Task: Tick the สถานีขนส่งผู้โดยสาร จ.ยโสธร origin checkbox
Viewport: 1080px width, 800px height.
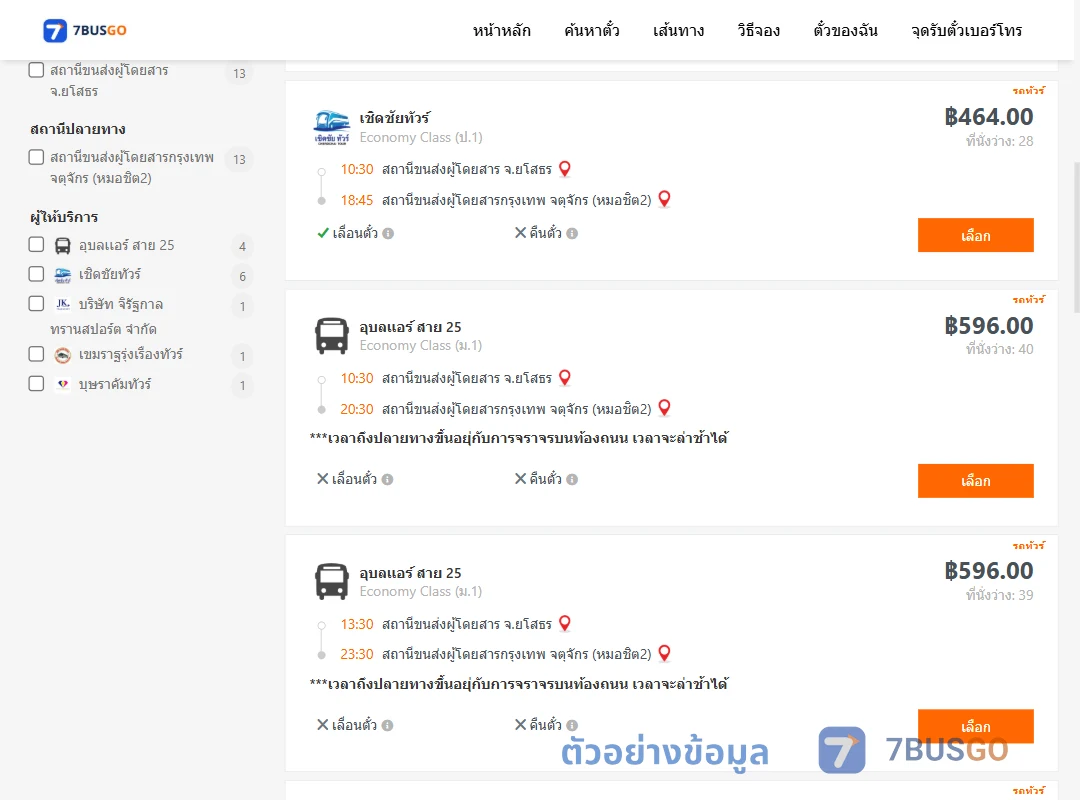Action: pyautogui.click(x=37, y=70)
